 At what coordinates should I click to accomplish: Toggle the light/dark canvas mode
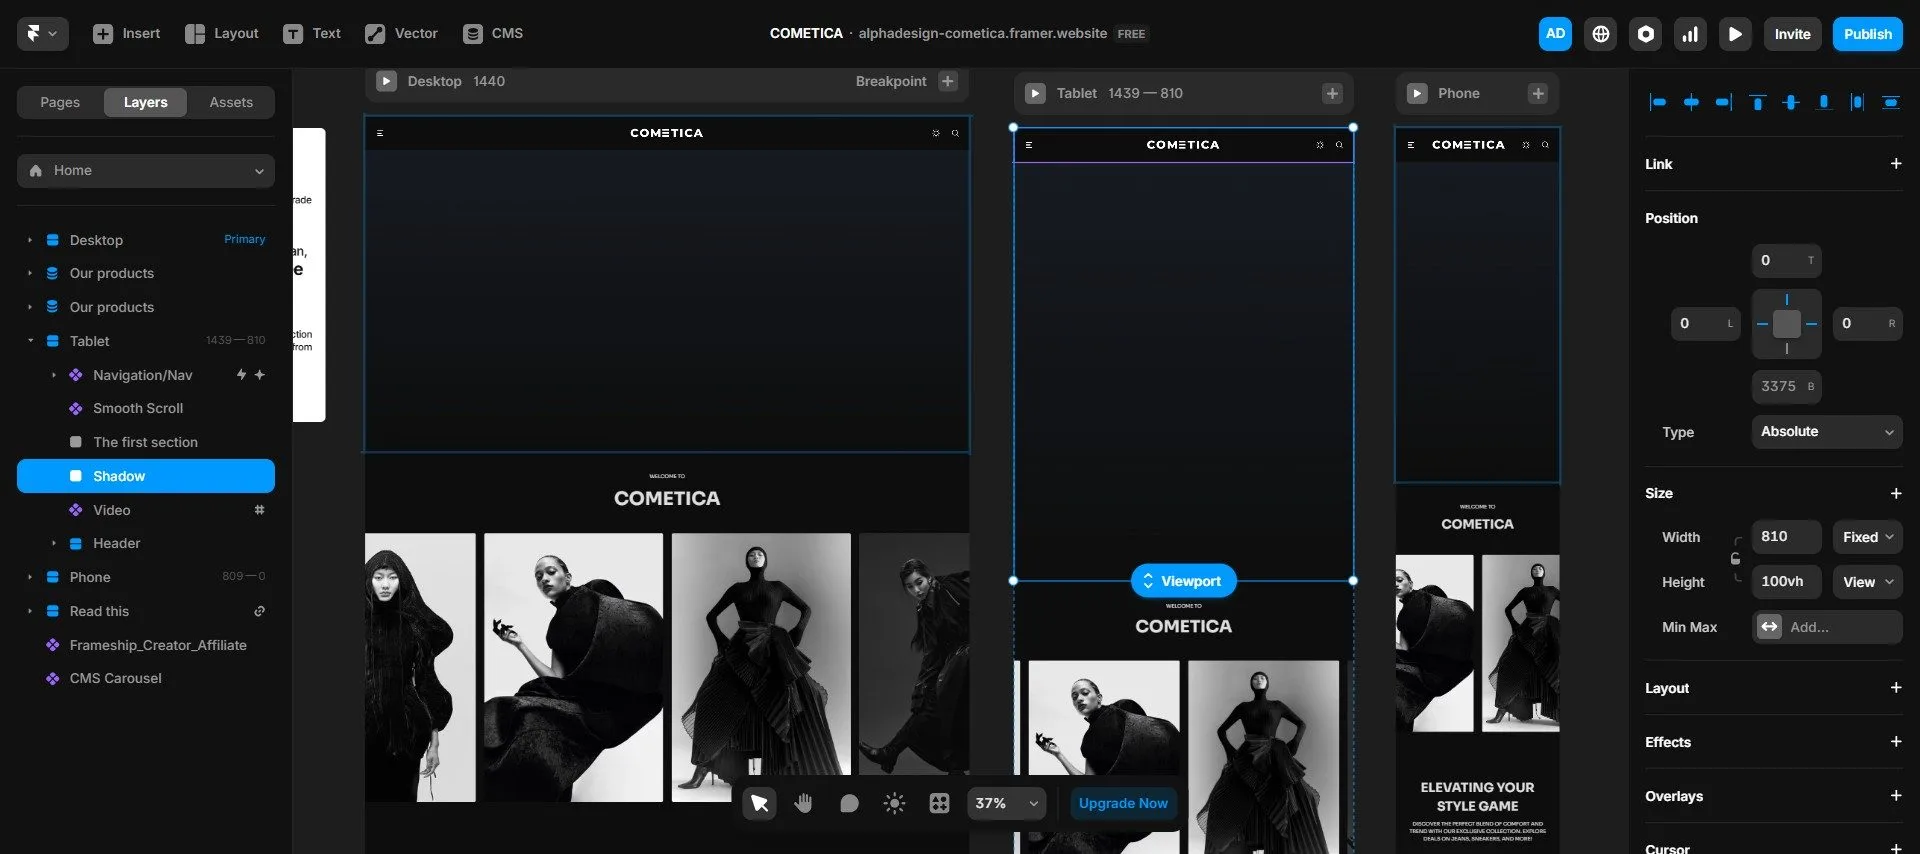coord(894,803)
